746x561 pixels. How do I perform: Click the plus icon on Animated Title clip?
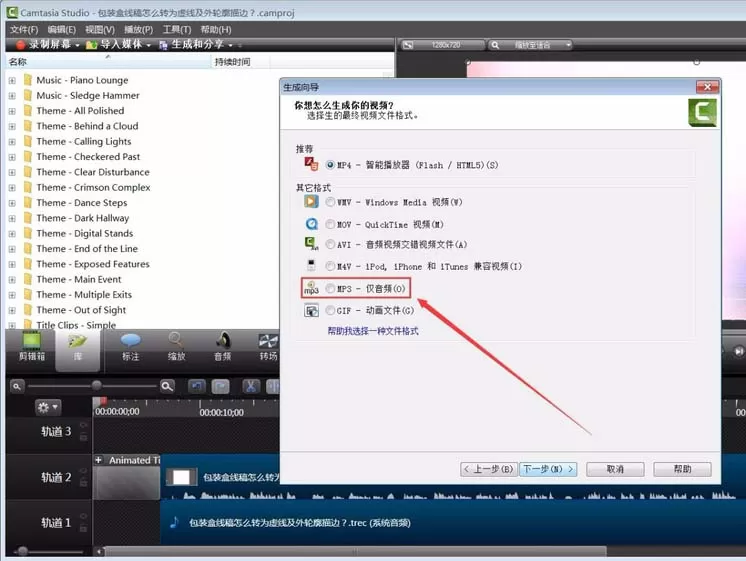coord(98,460)
